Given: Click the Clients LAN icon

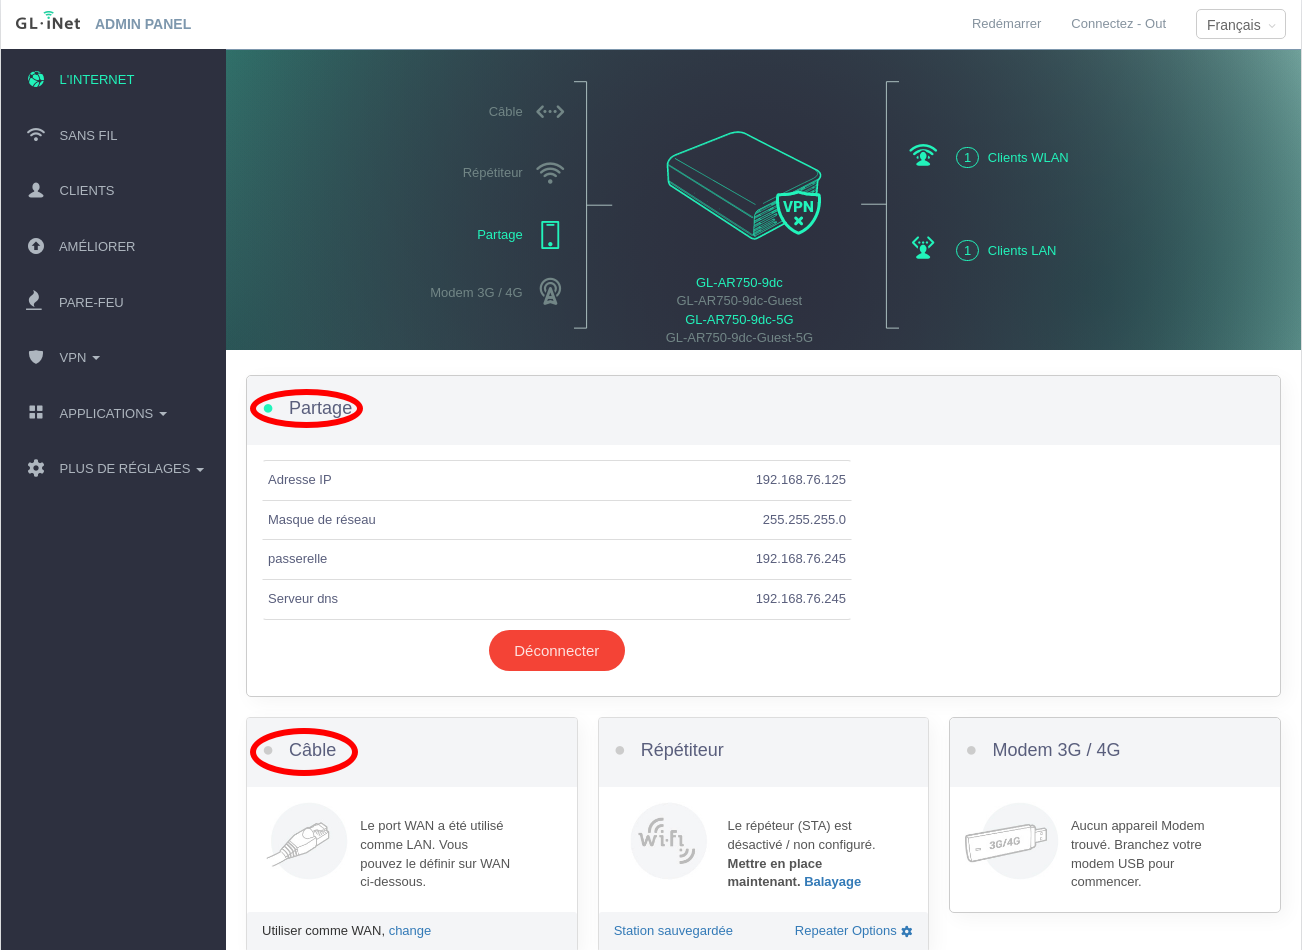Looking at the screenshot, I should pyautogui.click(x=923, y=249).
